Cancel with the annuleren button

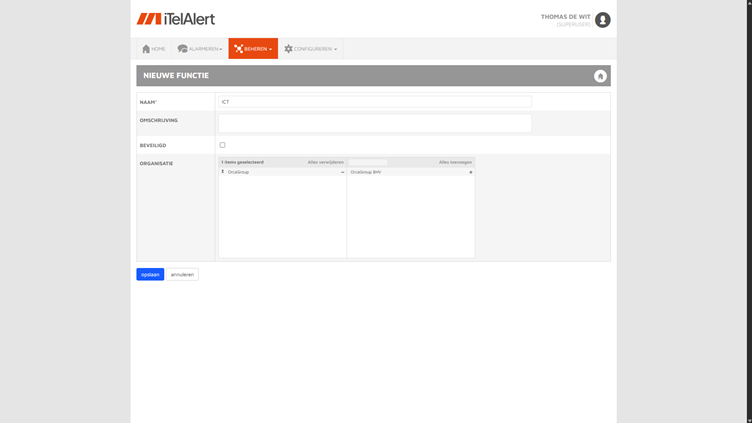[x=182, y=274]
